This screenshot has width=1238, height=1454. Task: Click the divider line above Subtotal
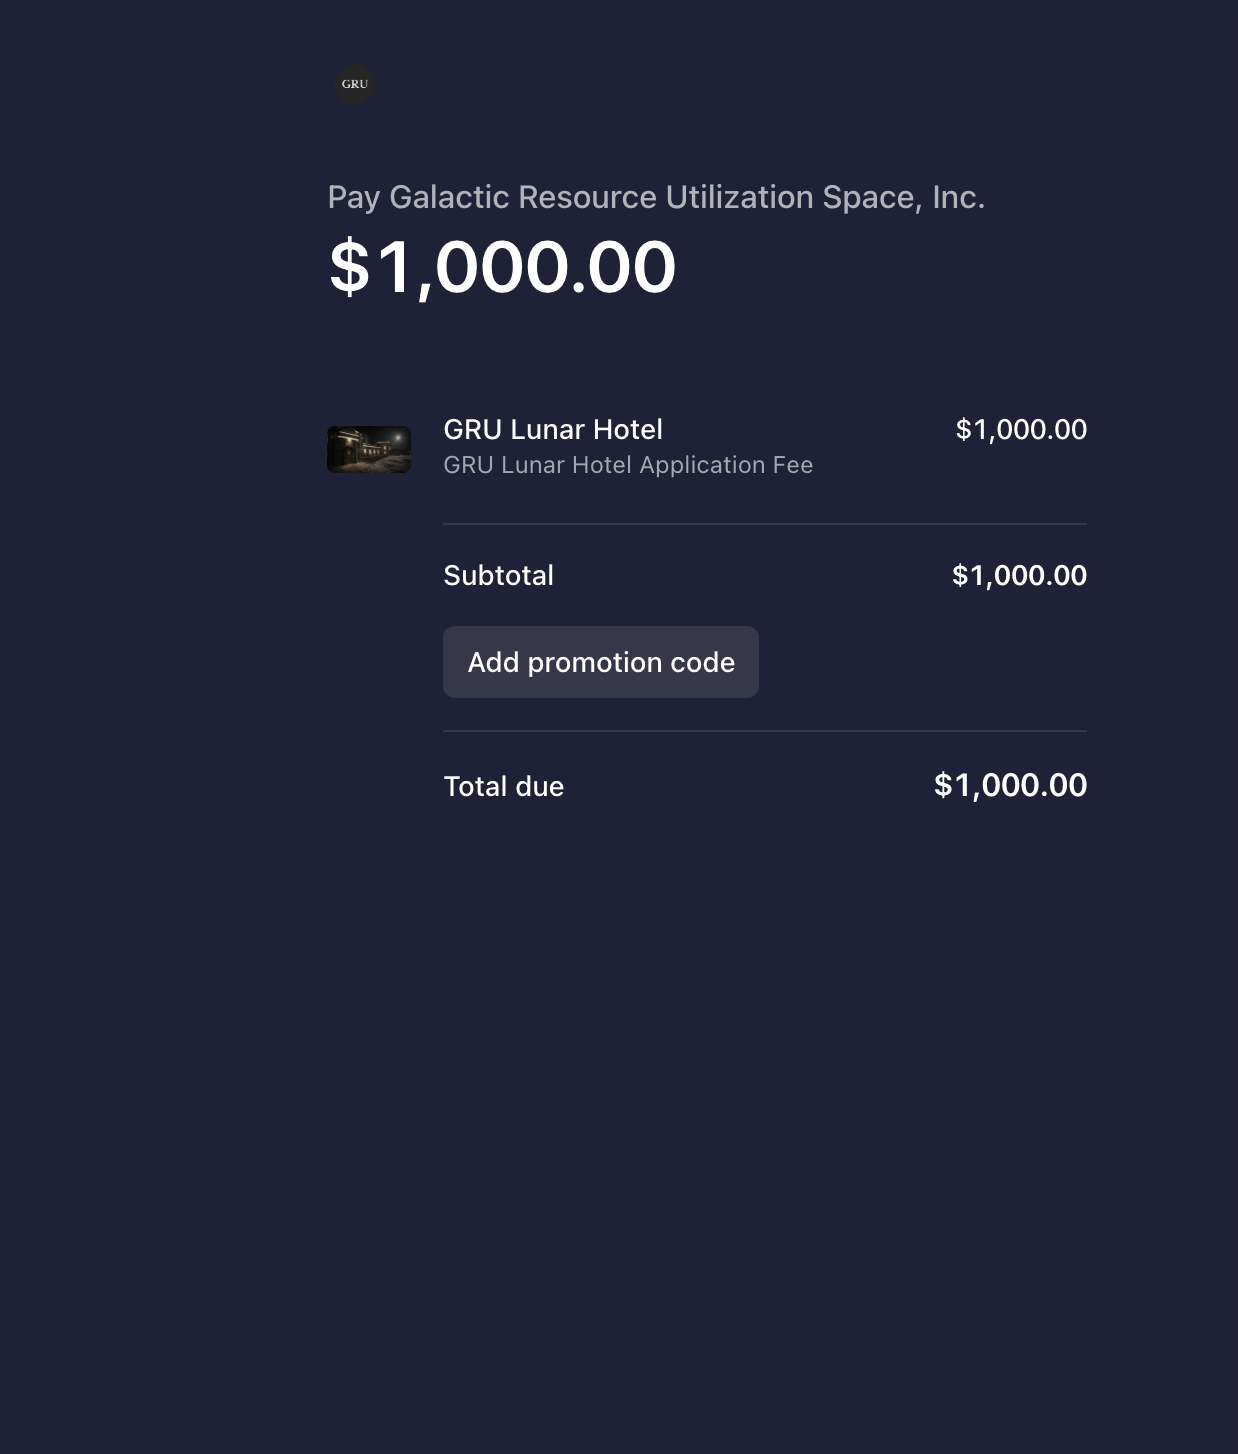pos(765,524)
